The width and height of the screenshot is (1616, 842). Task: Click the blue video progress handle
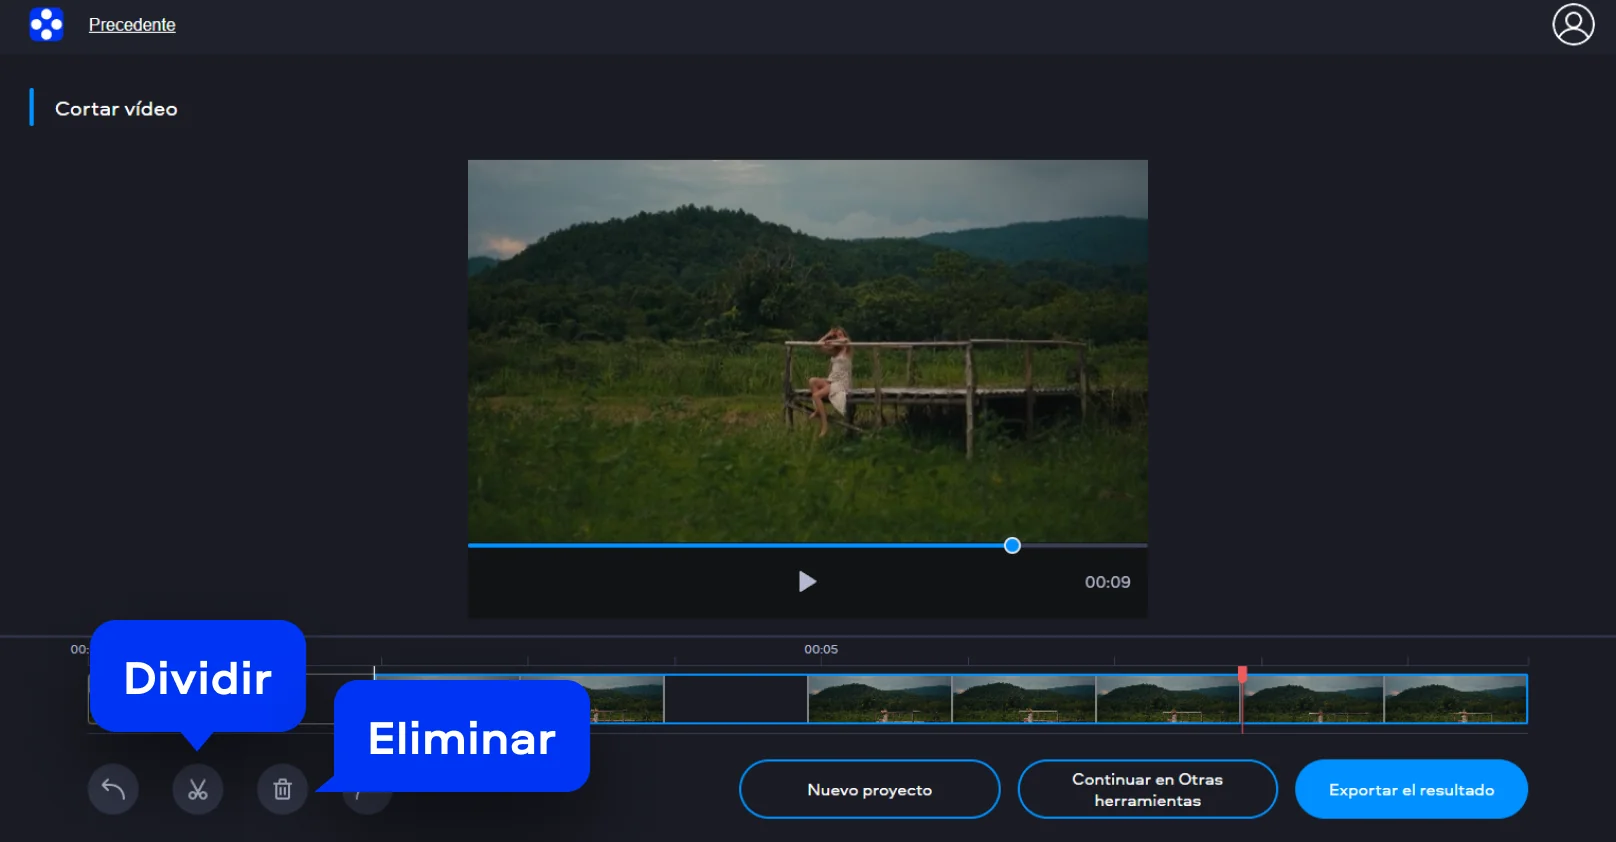1012,545
